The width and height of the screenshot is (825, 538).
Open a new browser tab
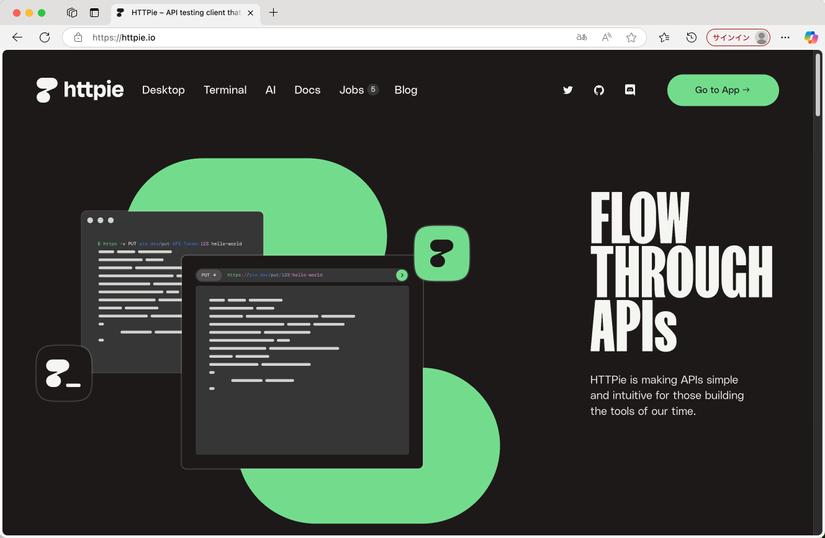273,13
